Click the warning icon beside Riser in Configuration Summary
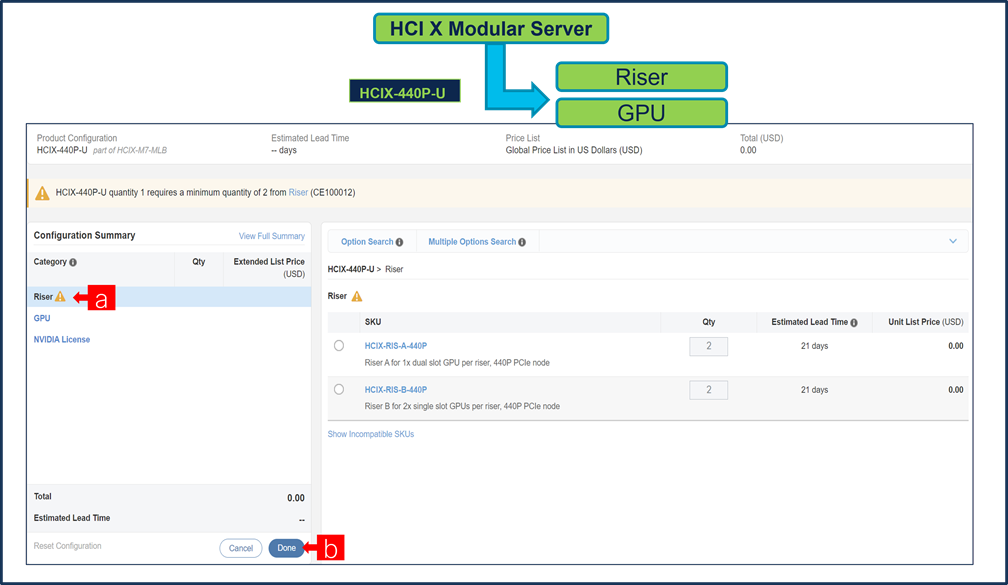Screen dimensions: 1008x585 (60, 296)
